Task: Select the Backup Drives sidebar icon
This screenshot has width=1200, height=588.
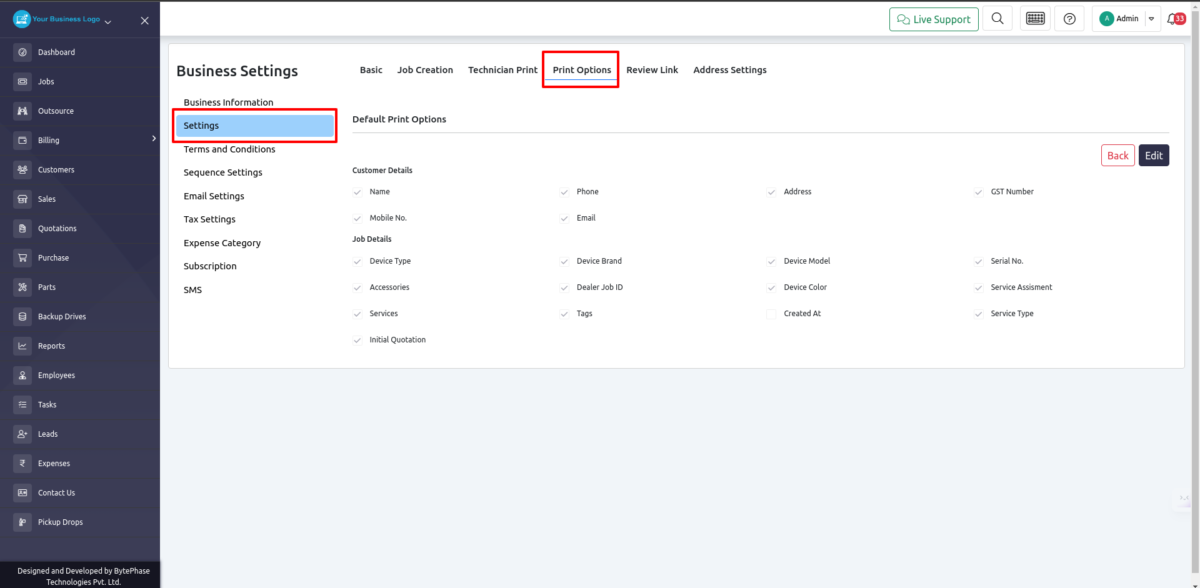Action: [22, 316]
